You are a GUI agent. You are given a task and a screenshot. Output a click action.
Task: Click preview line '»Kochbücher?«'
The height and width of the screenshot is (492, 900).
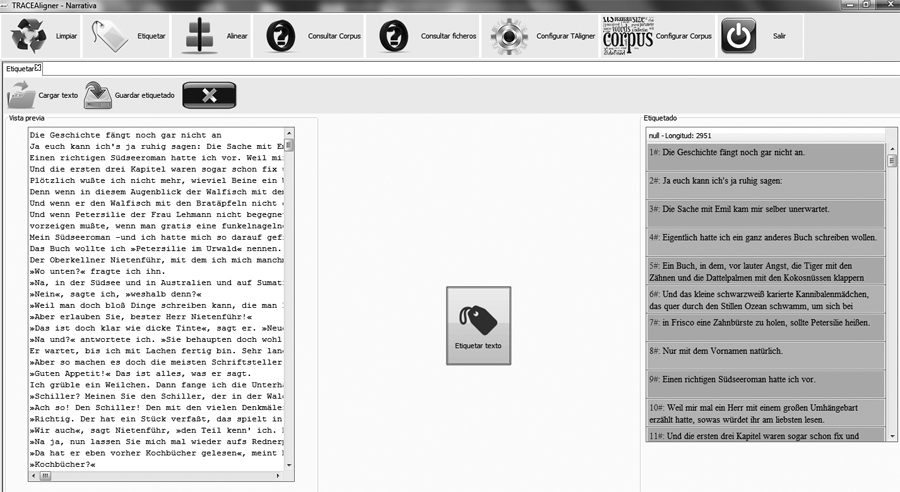(x=63, y=464)
